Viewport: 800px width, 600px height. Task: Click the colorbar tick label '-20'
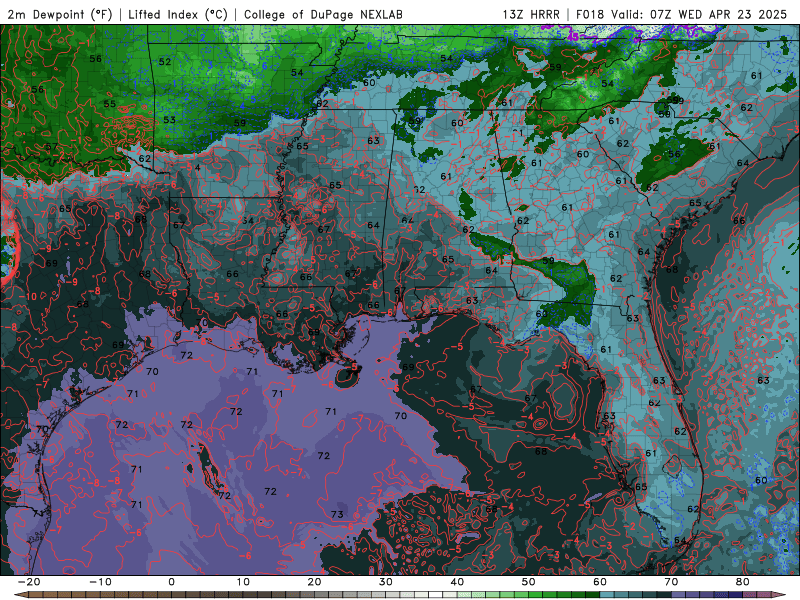(x=29, y=582)
